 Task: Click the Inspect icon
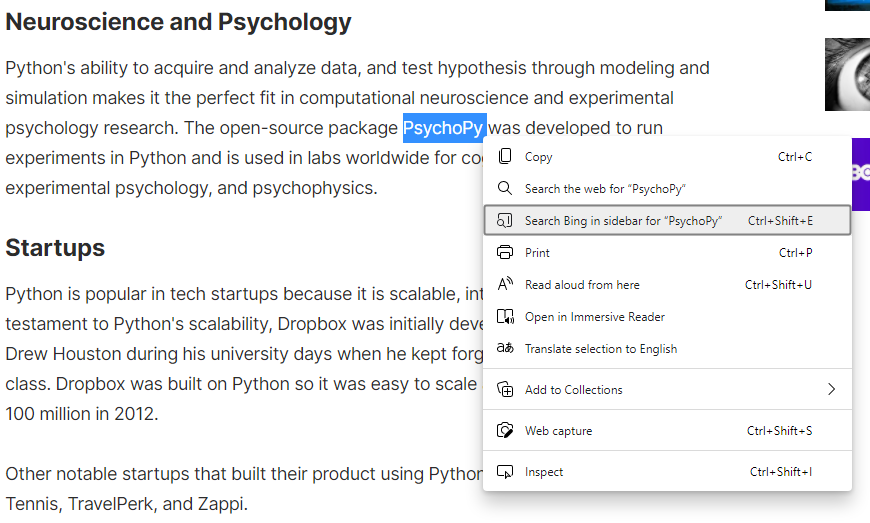tap(505, 471)
